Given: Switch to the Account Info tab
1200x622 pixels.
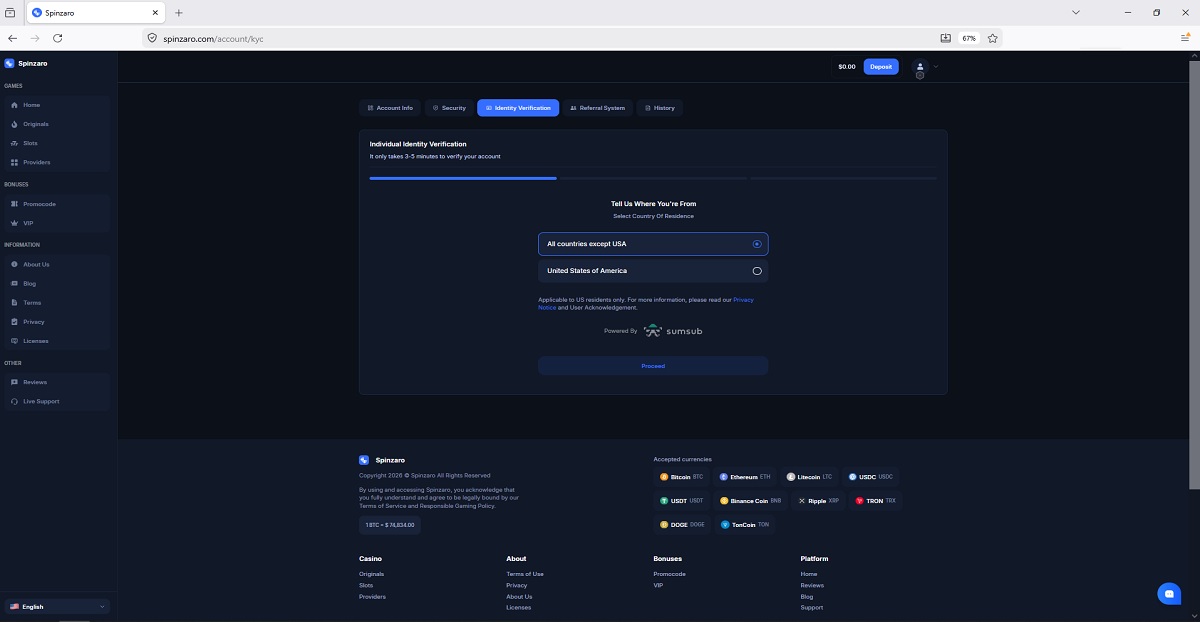Looking at the screenshot, I should tap(390, 108).
